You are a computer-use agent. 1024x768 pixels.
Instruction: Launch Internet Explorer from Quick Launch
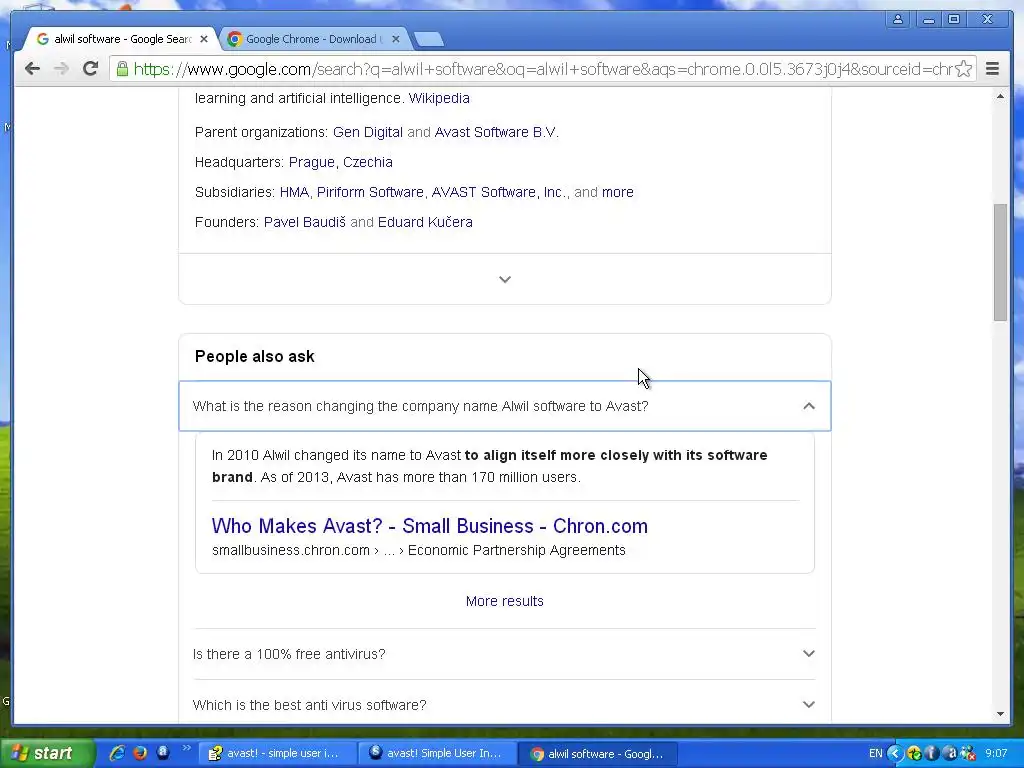tap(118, 753)
